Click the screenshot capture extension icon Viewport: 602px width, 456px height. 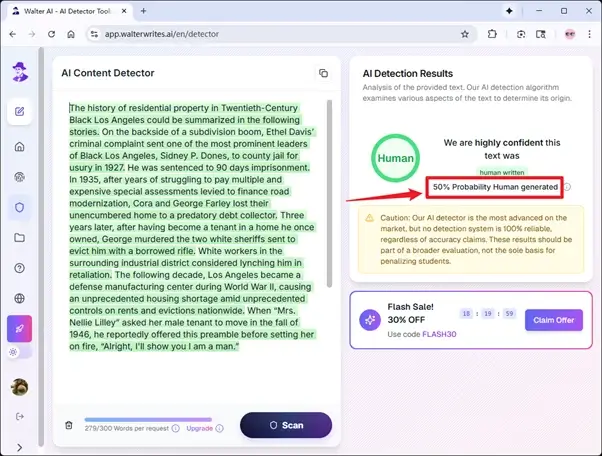click(x=521, y=34)
